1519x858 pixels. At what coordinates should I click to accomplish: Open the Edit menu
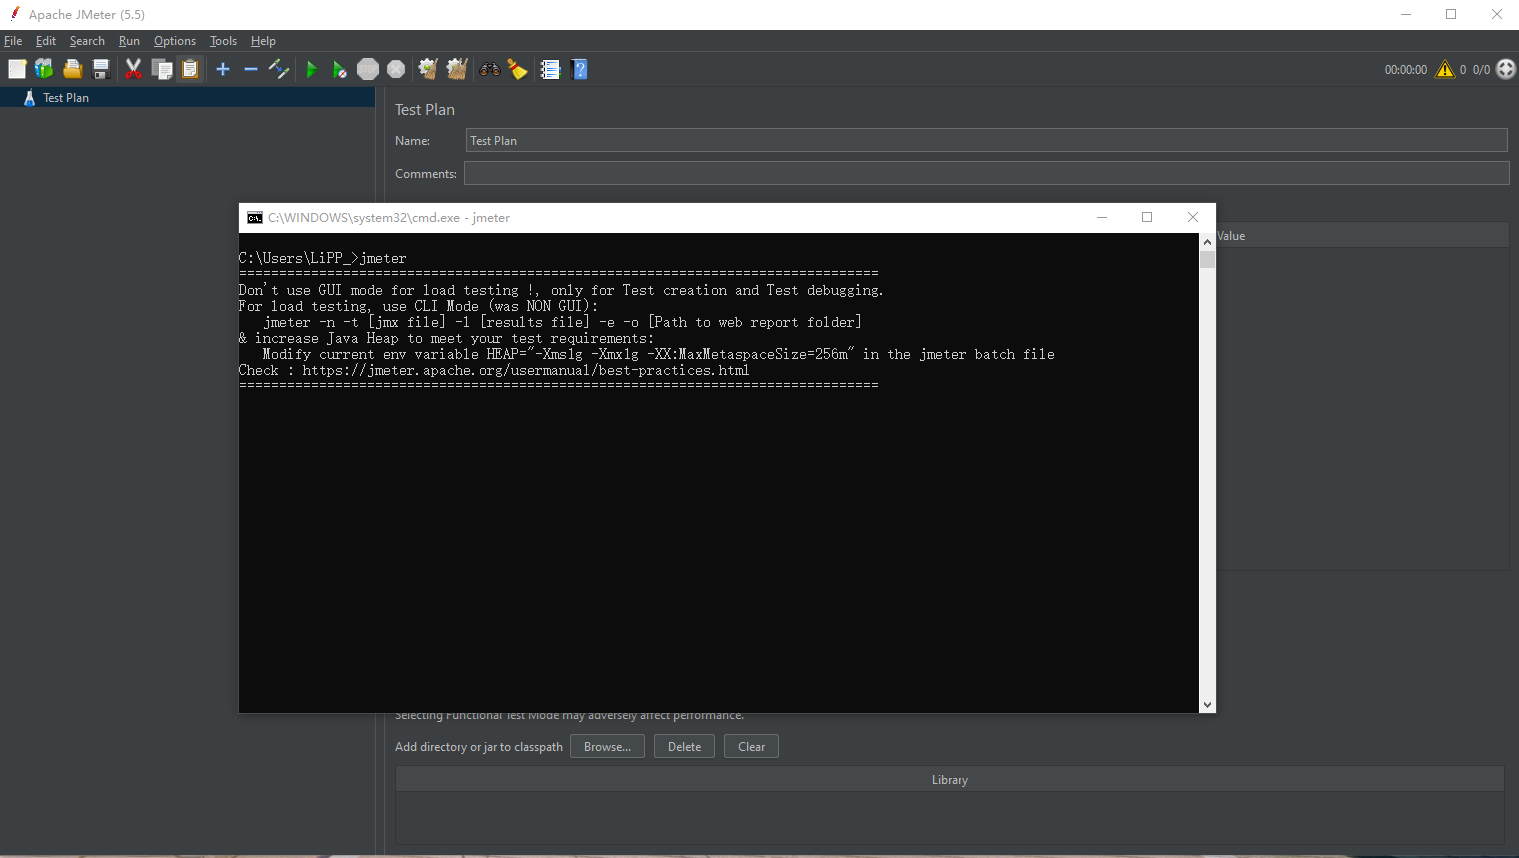46,41
